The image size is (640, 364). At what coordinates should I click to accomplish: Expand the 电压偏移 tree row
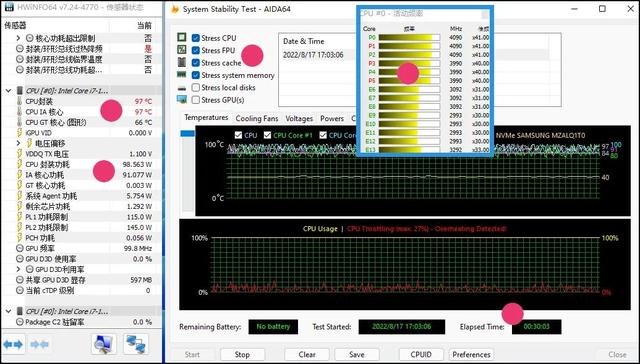18,143
